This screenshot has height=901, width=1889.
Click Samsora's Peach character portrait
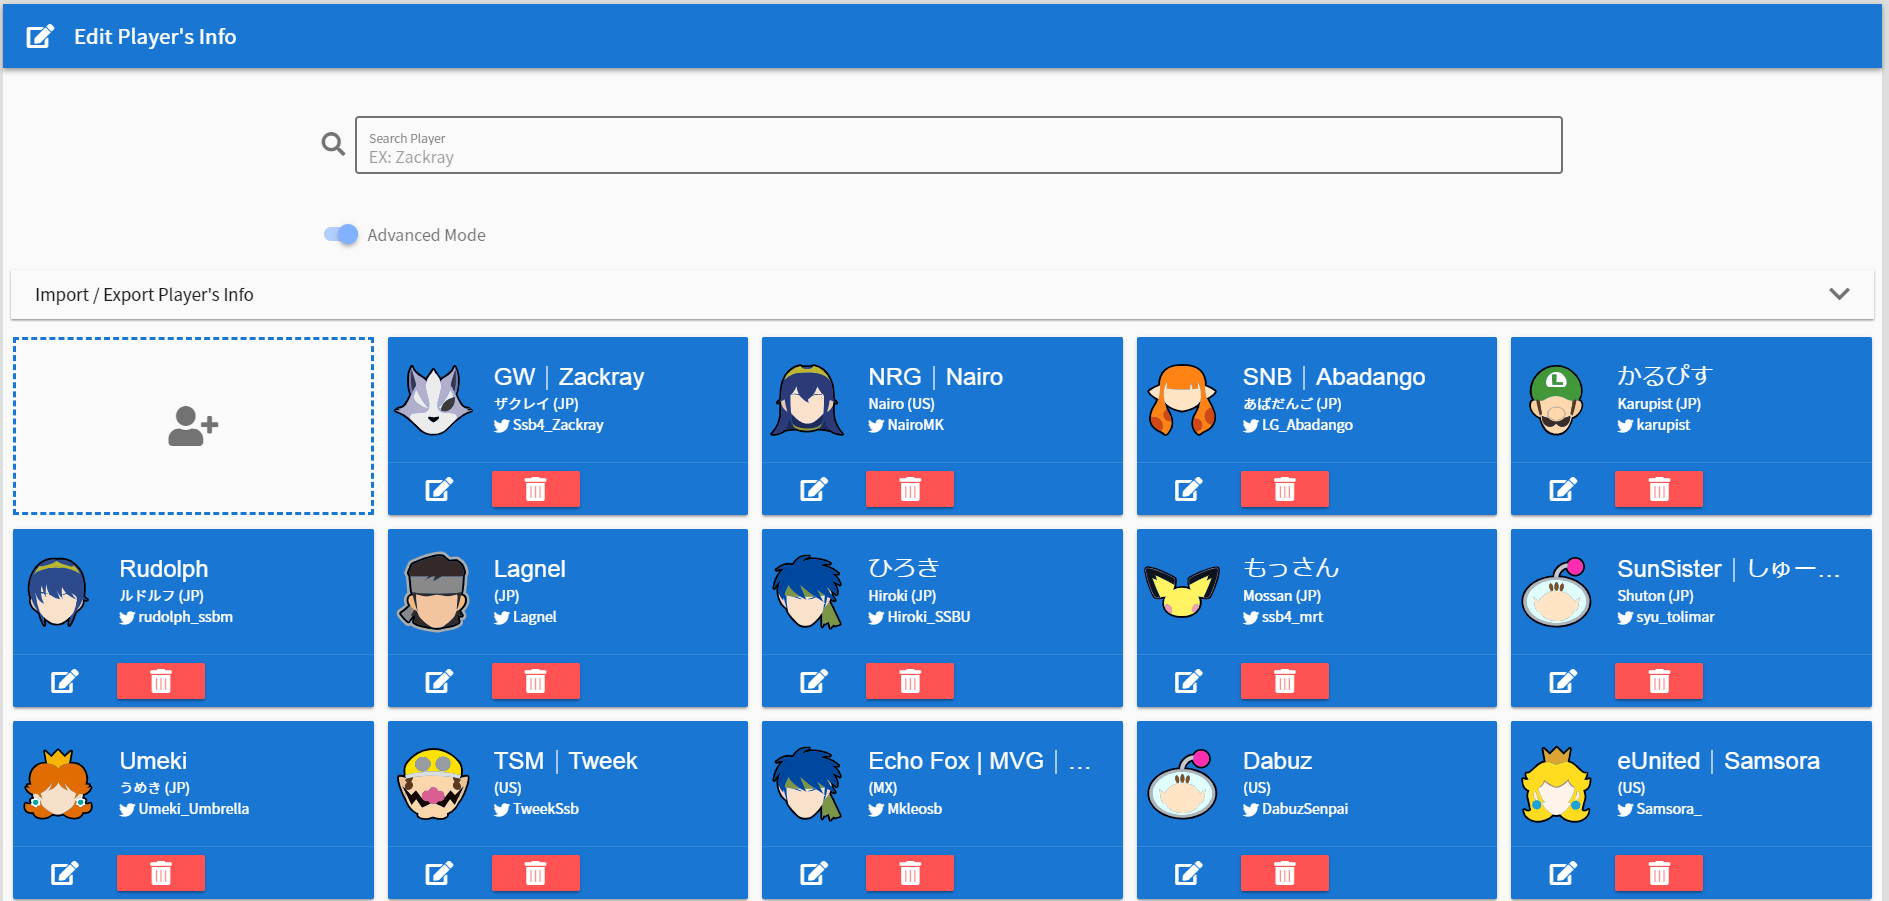coord(1556,785)
